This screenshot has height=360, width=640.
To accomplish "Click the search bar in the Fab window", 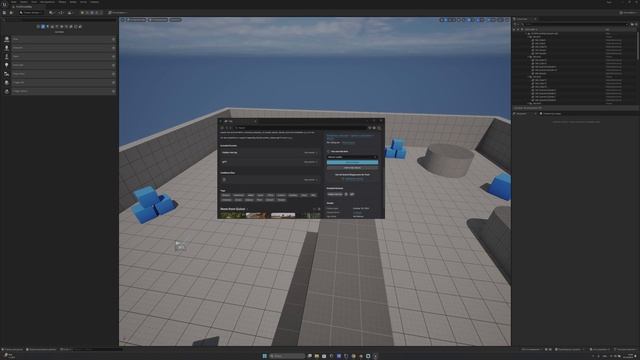I will [x=300, y=128].
